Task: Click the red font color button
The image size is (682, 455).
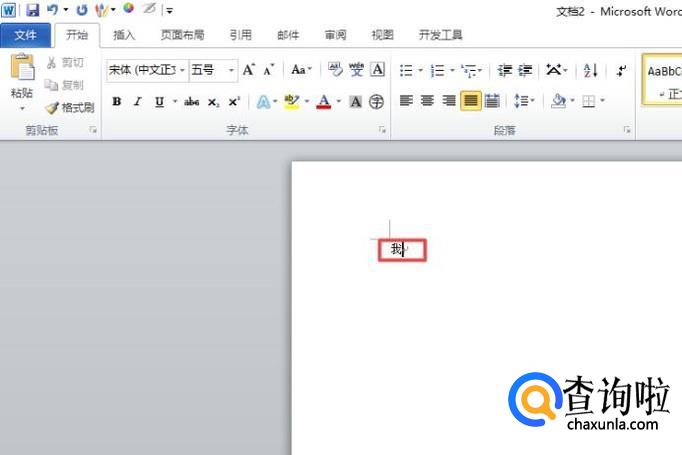Action: tap(323, 102)
